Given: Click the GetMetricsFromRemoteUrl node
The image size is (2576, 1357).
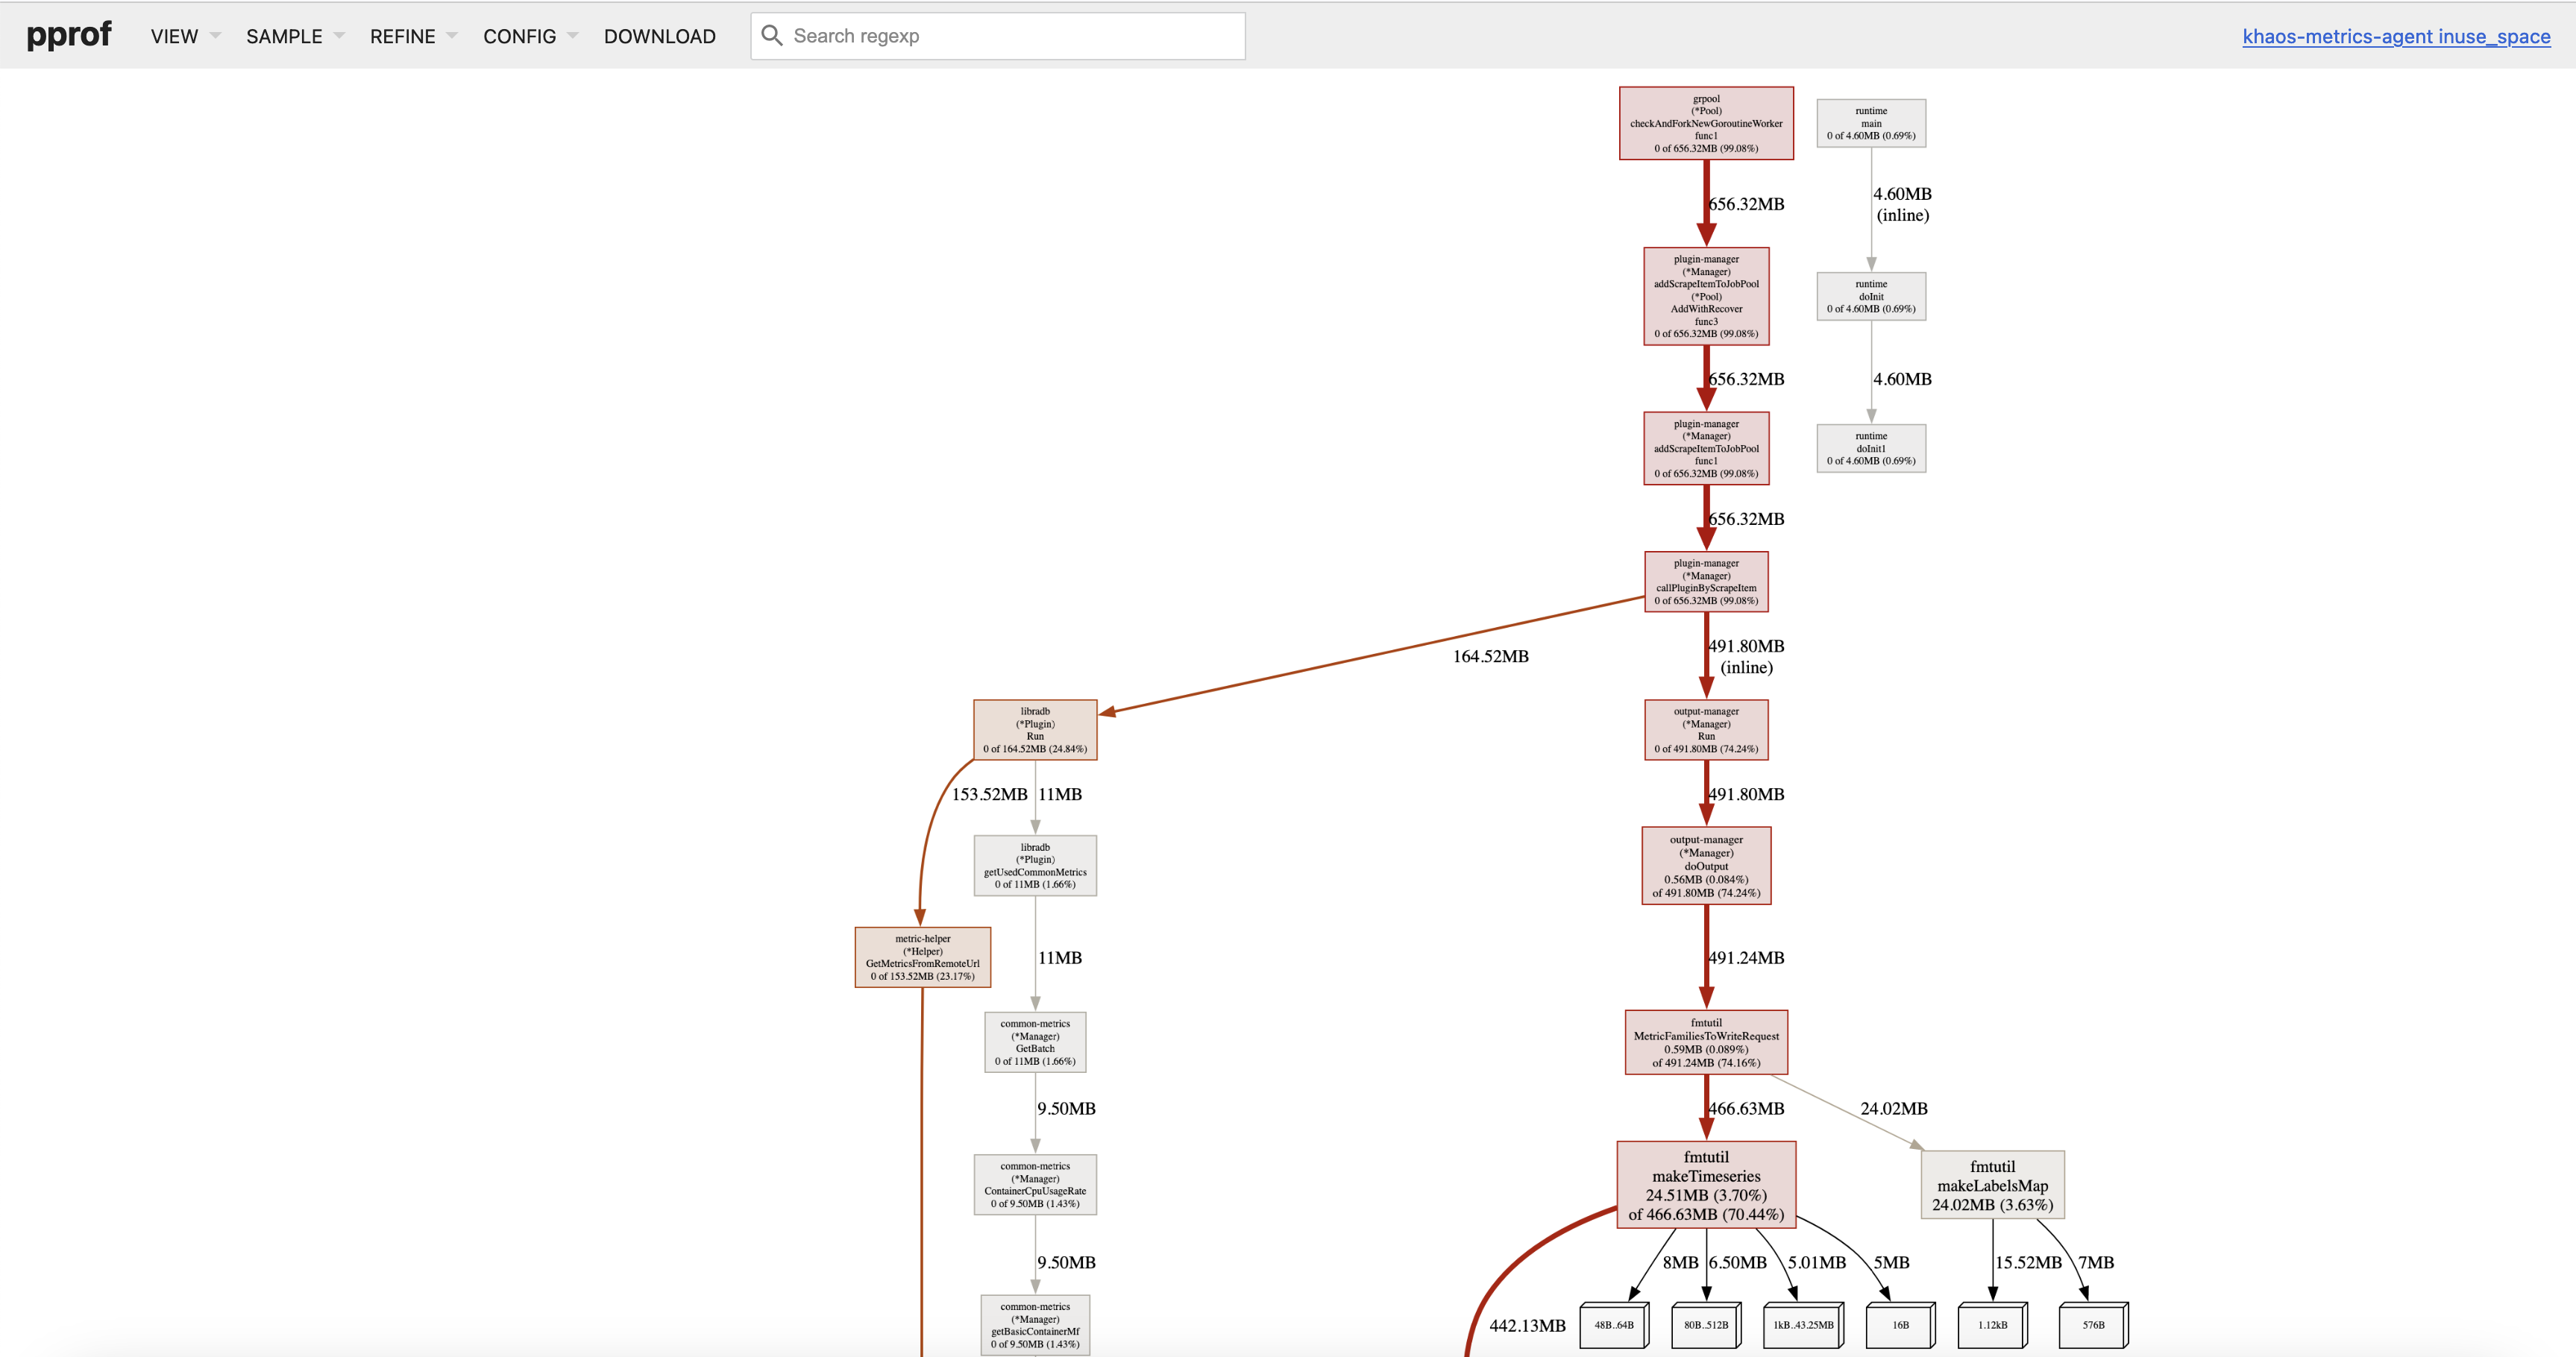Looking at the screenshot, I should (x=922, y=957).
